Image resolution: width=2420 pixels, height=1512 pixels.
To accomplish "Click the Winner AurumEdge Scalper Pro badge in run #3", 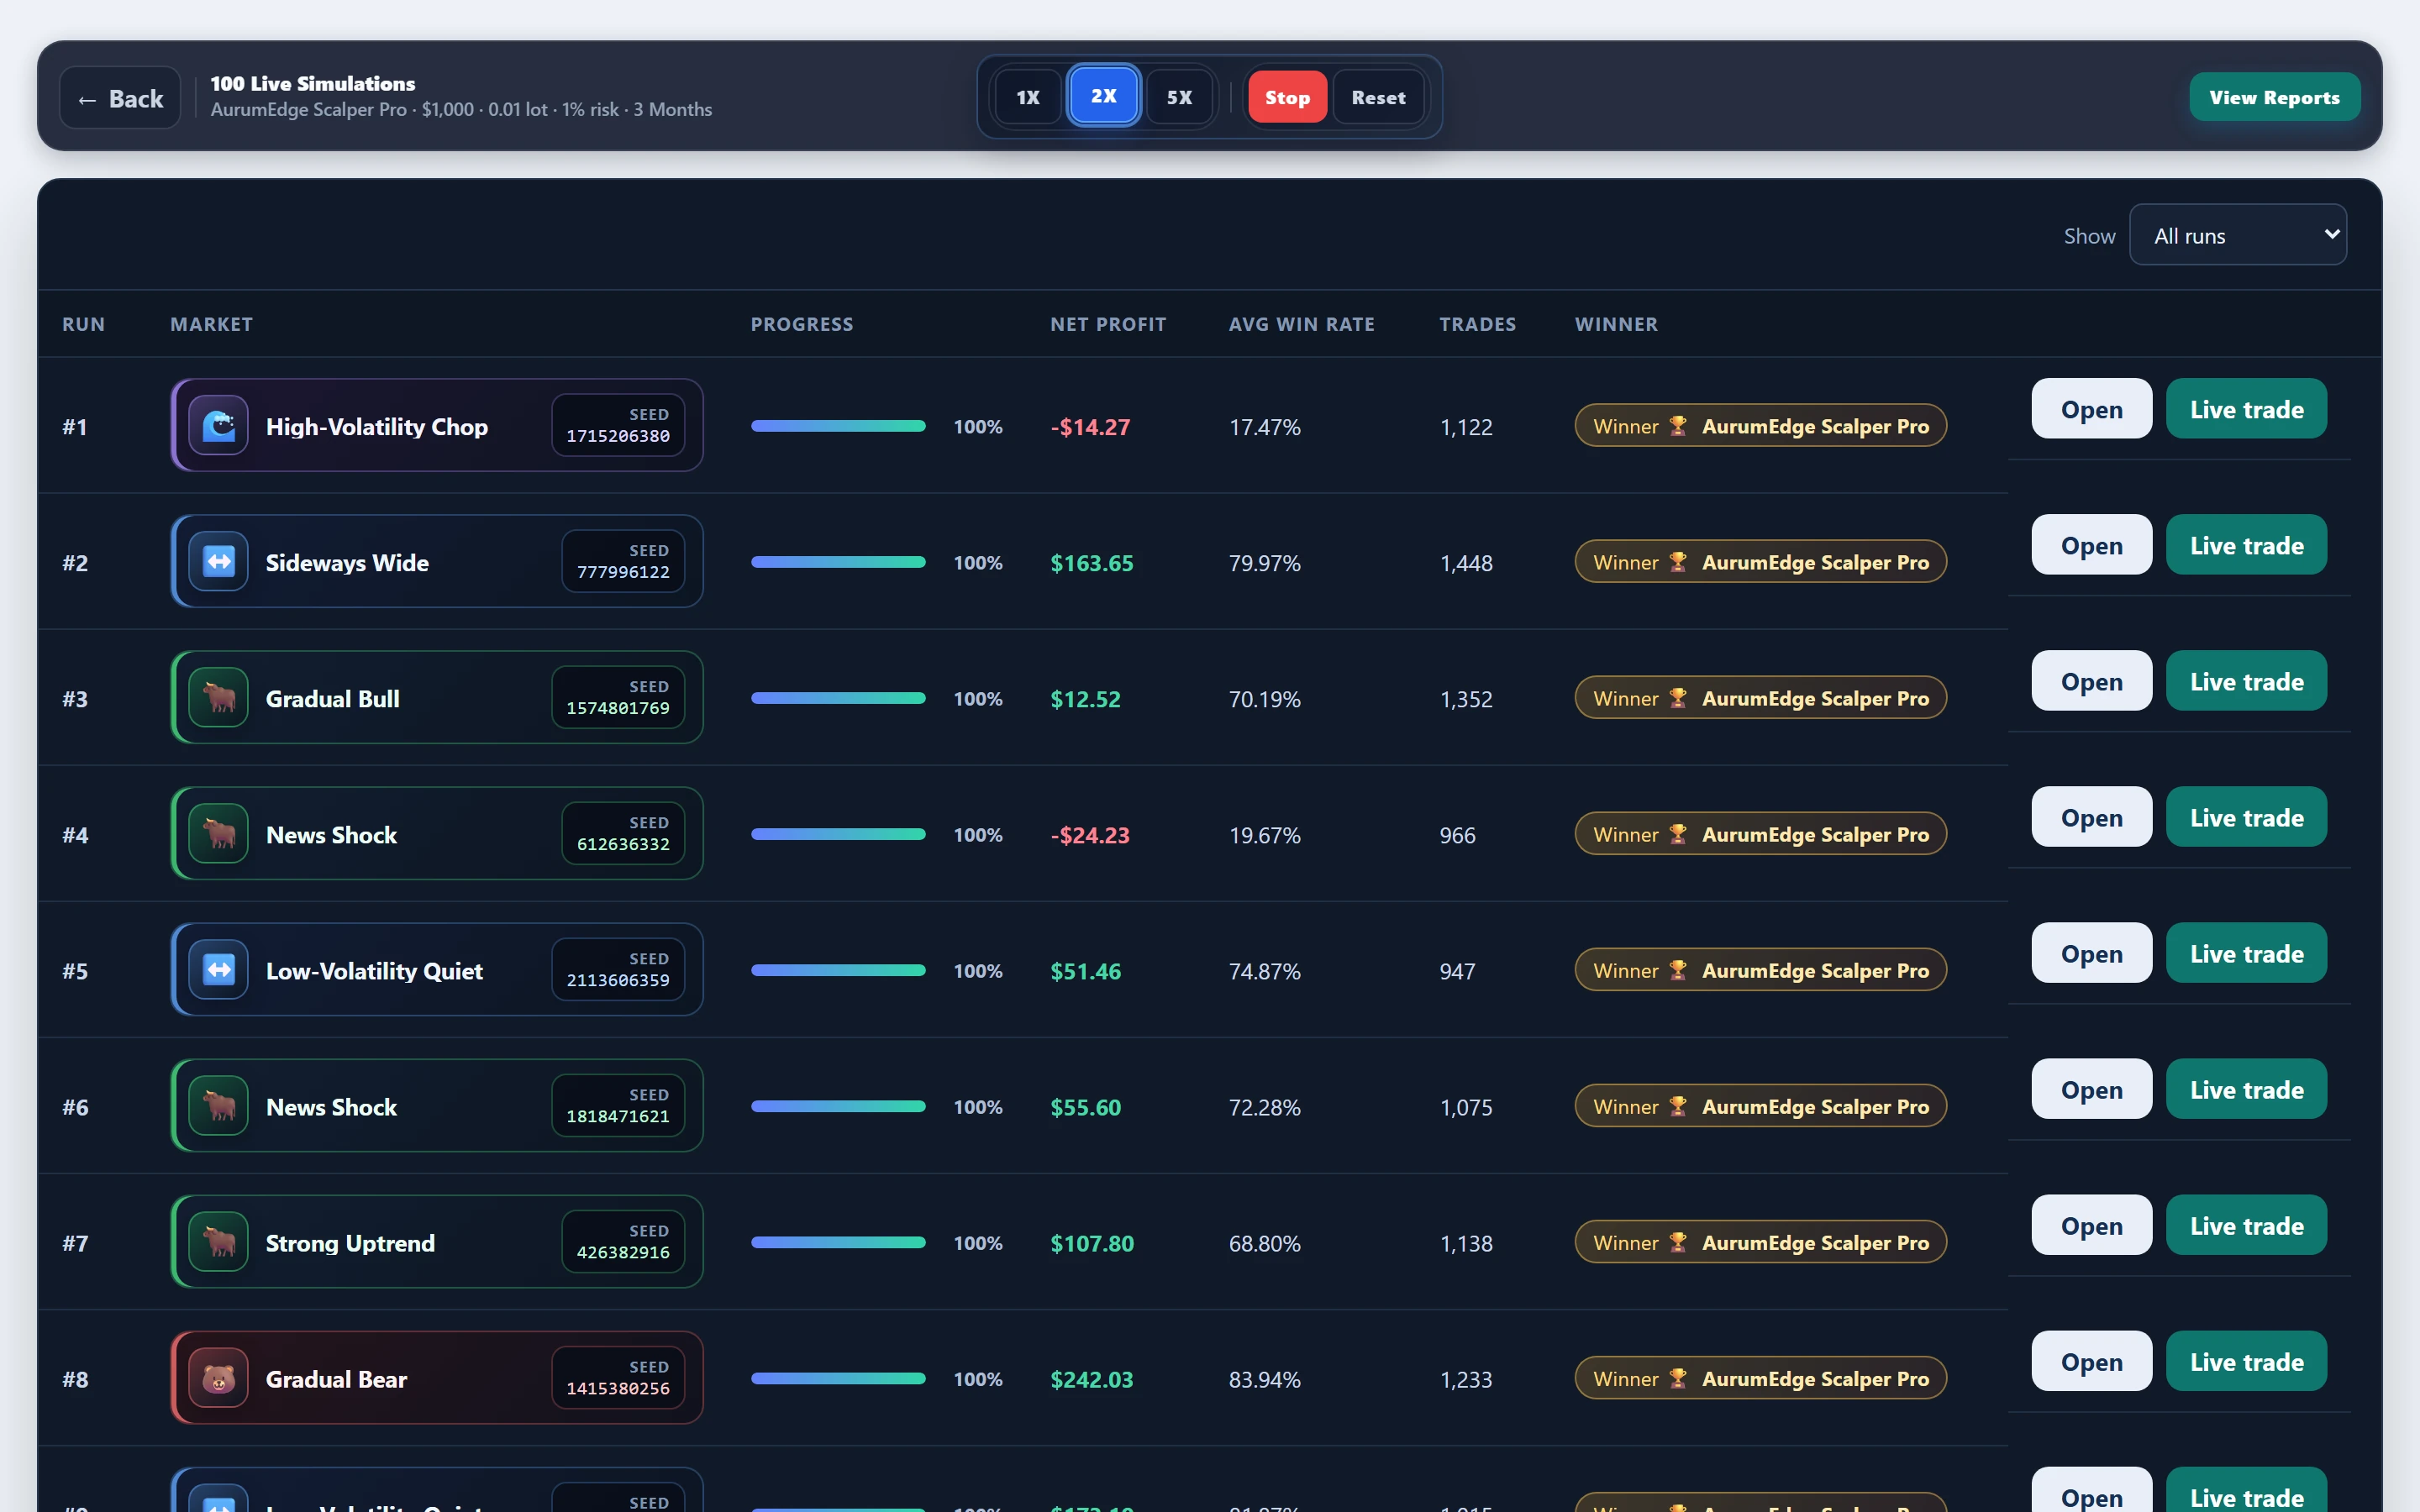I will [1760, 698].
